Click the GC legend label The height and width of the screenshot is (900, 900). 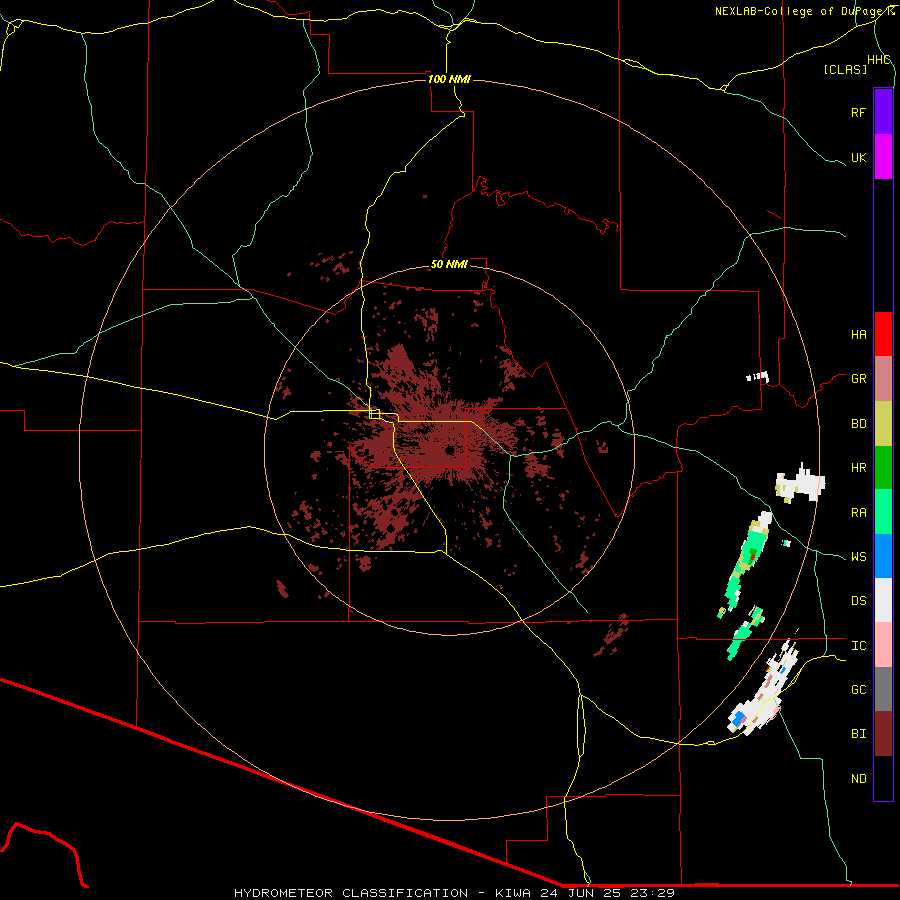tap(859, 690)
